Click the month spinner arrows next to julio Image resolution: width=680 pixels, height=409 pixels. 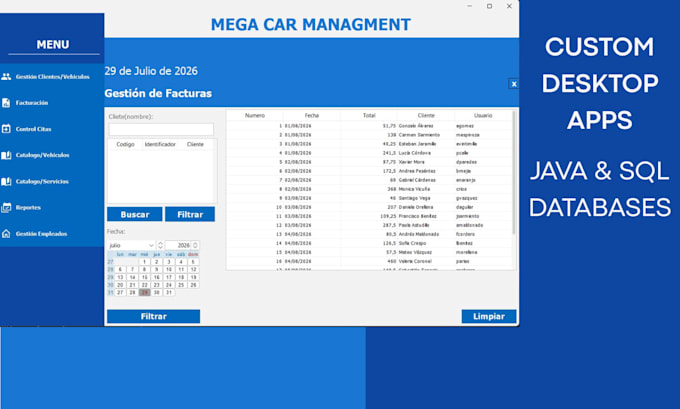(160, 245)
